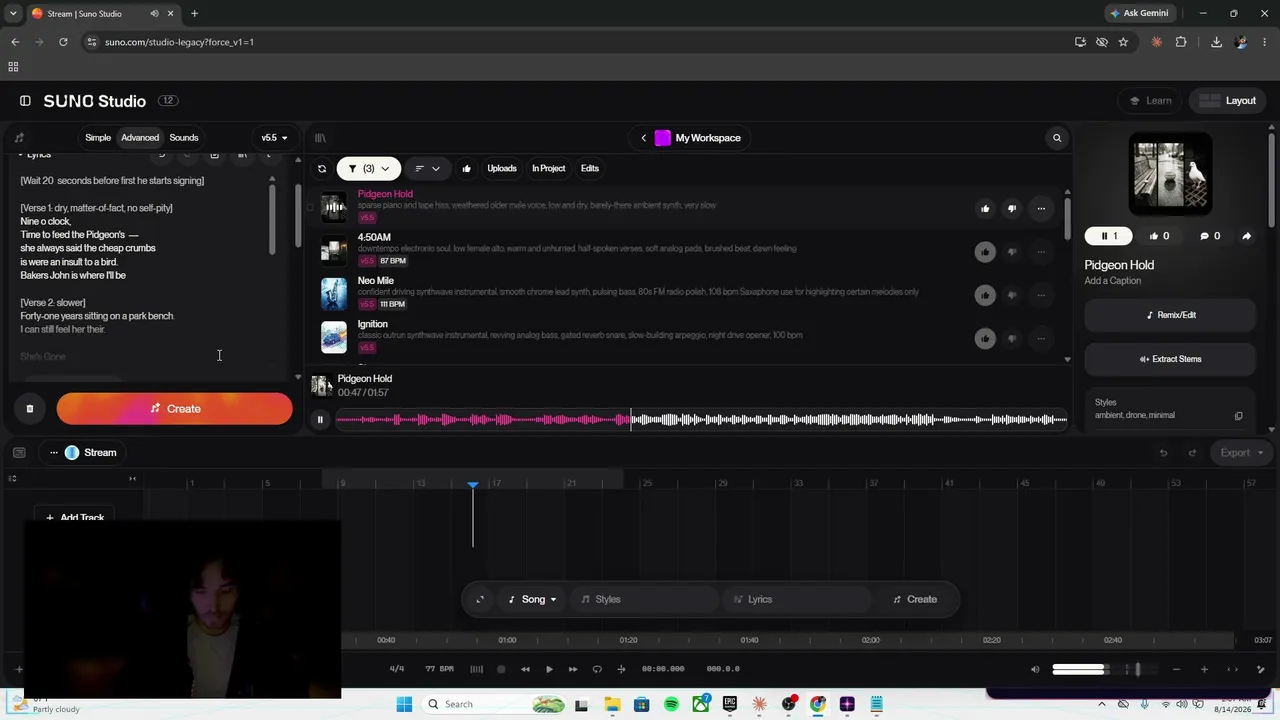
Task: Toggle the Edits filter
Action: point(590,169)
